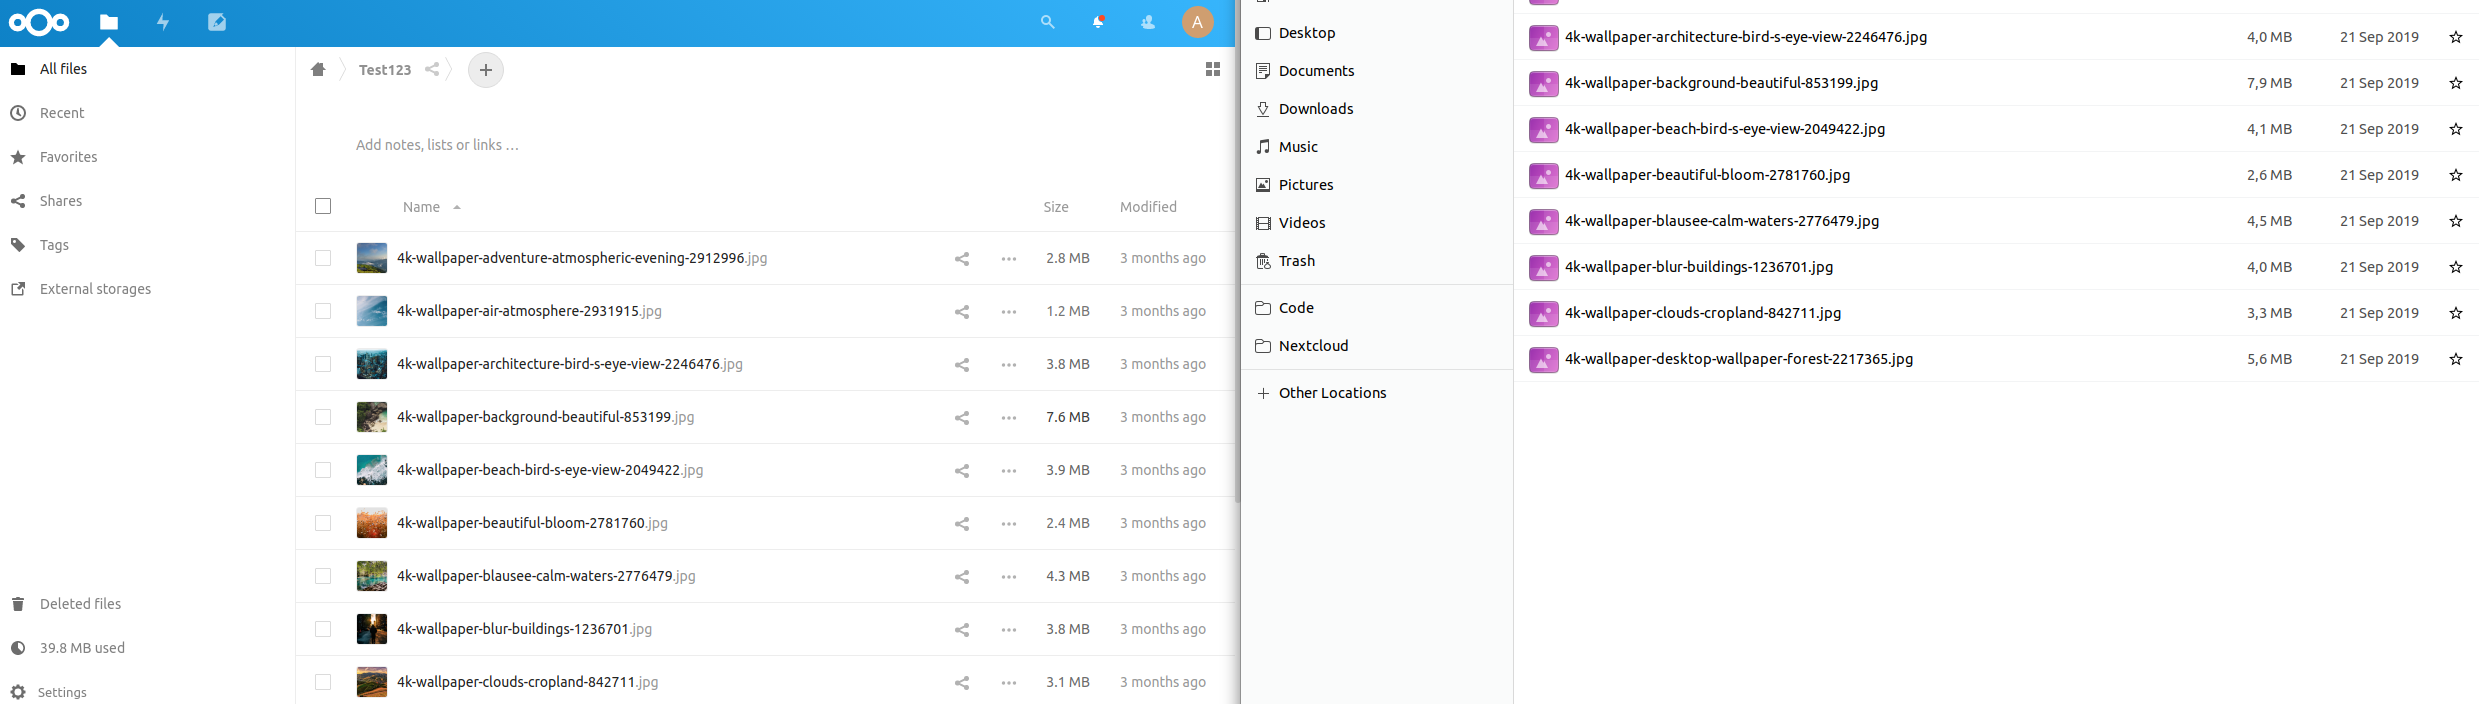Open the Contacts menu icon
Image resolution: width=2479 pixels, height=704 pixels.
pyautogui.click(x=1148, y=22)
